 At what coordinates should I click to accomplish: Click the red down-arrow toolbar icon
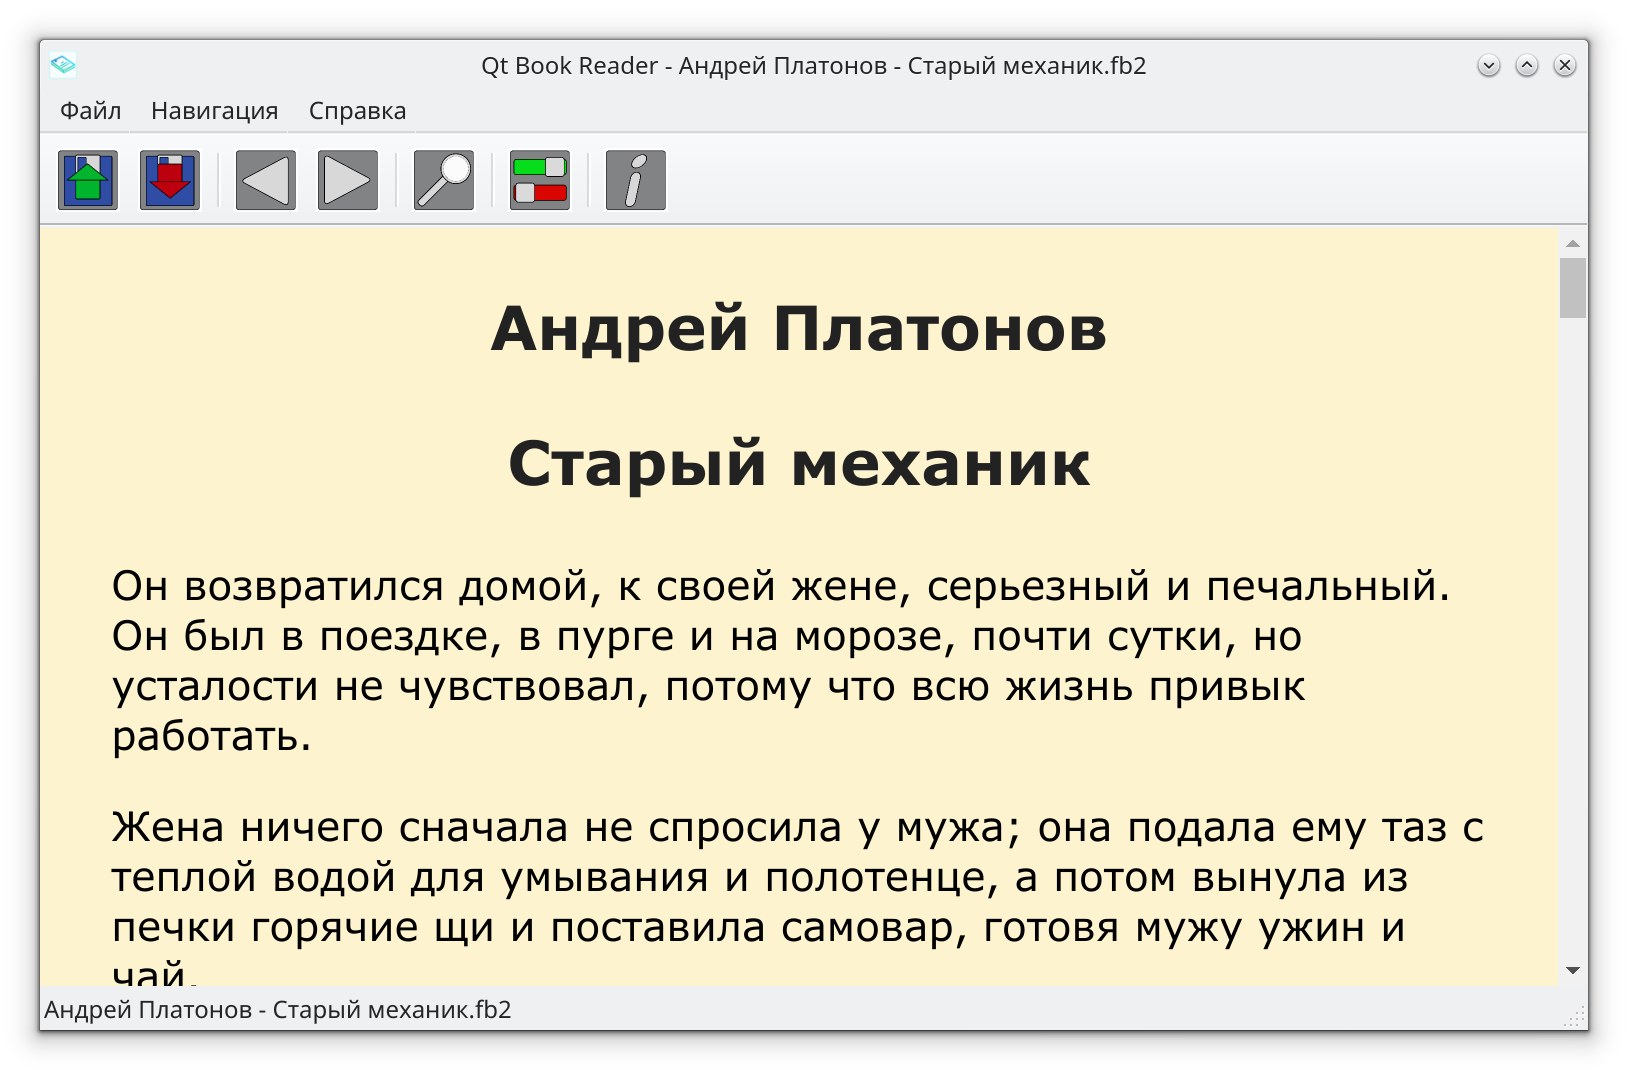(170, 181)
